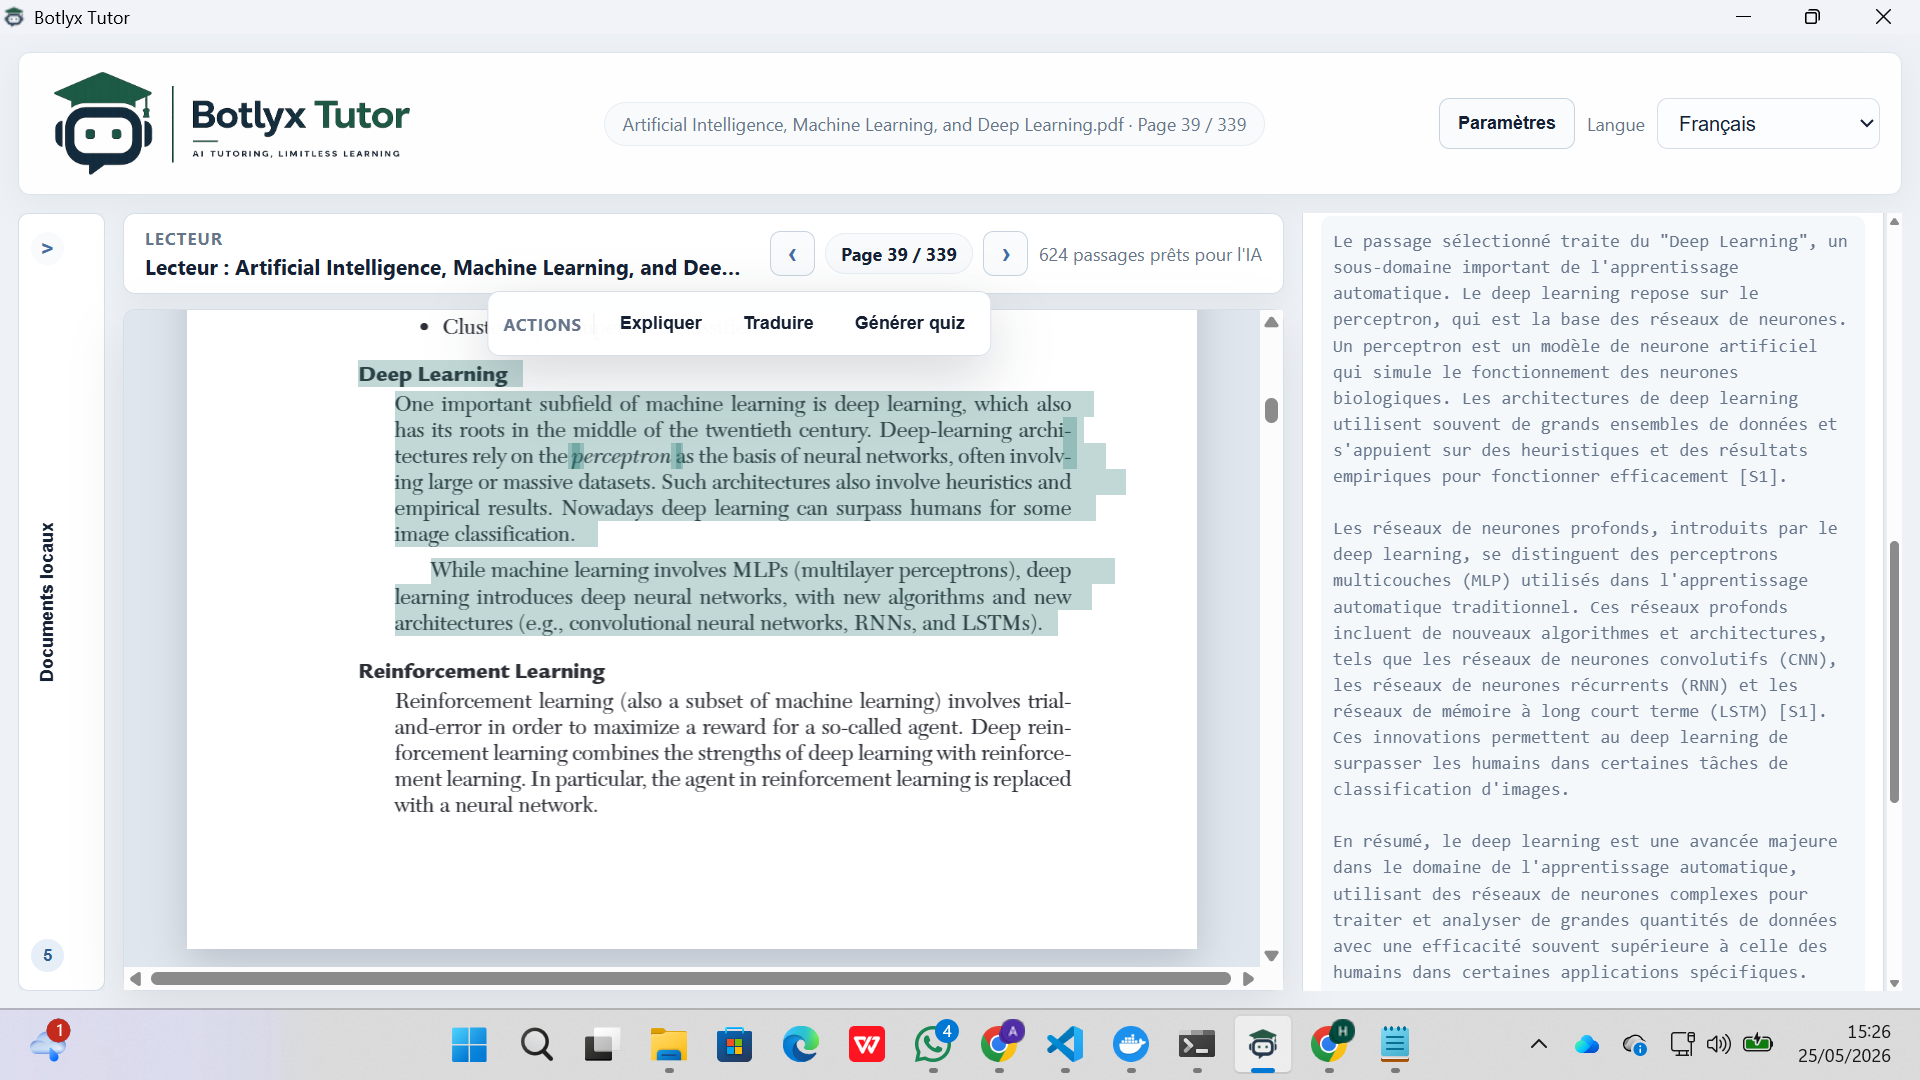Open Task View on the taskbar
Image resolution: width=1920 pixels, height=1080 pixels.
pyautogui.click(x=601, y=1045)
